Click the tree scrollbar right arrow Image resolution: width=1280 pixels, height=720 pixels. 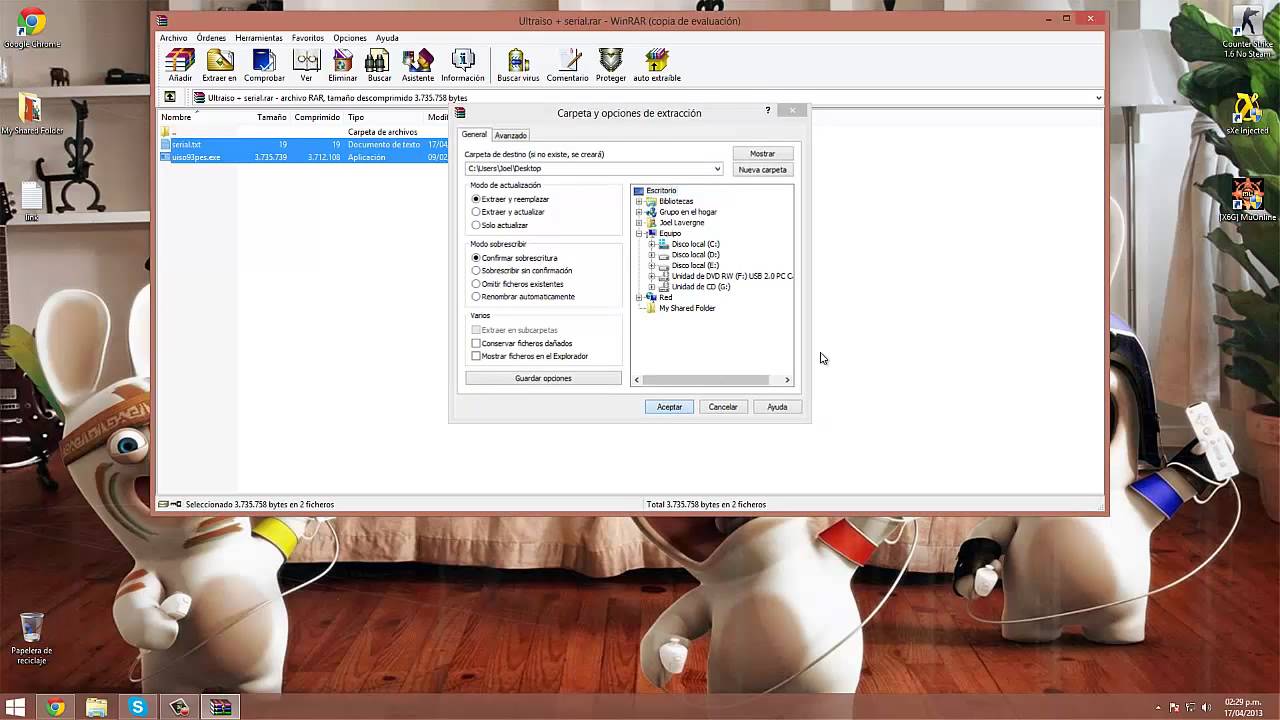pyautogui.click(x=787, y=380)
